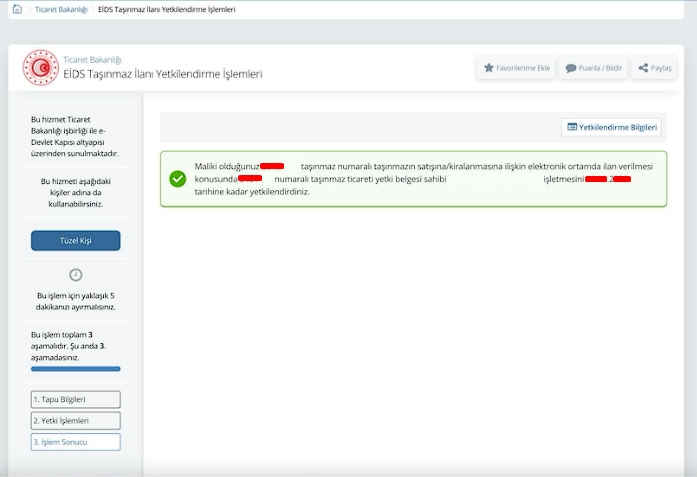Click the 5 dakika duration notice text
Screen dimensions: 697x477
point(75,301)
